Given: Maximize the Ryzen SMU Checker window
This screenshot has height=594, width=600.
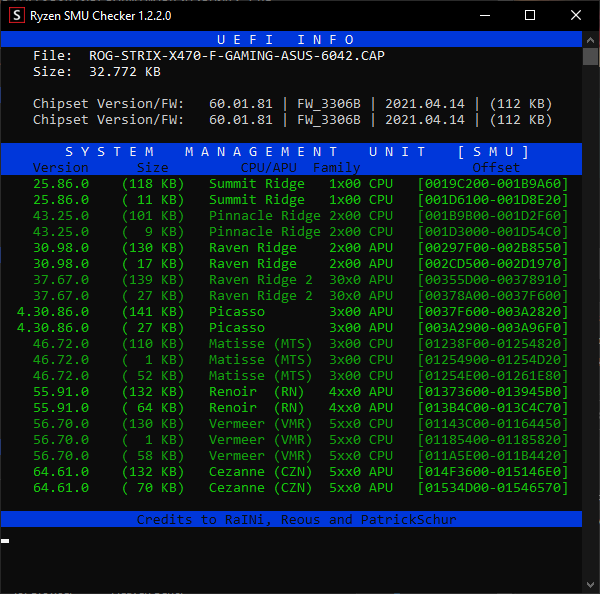Looking at the screenshot, I should (530, 15).
